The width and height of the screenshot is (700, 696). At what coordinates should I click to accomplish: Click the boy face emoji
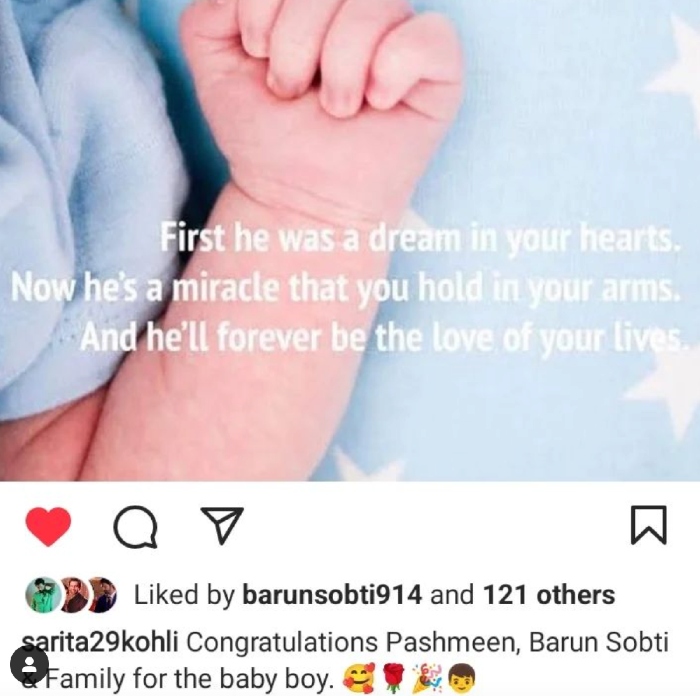(x=461, y=679)
